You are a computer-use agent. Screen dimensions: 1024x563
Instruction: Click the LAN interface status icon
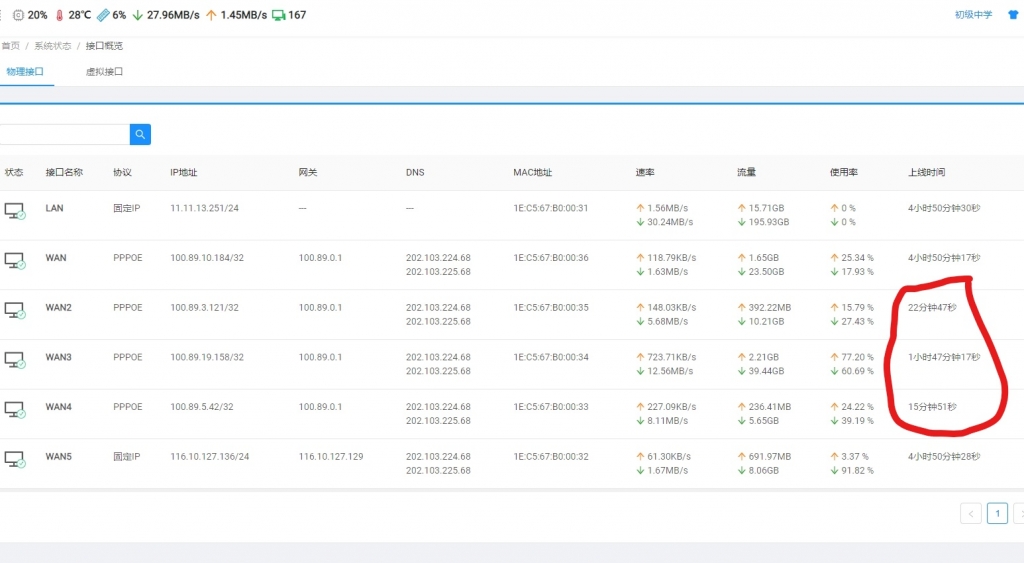pyautogui.click(x=15, y=211)
